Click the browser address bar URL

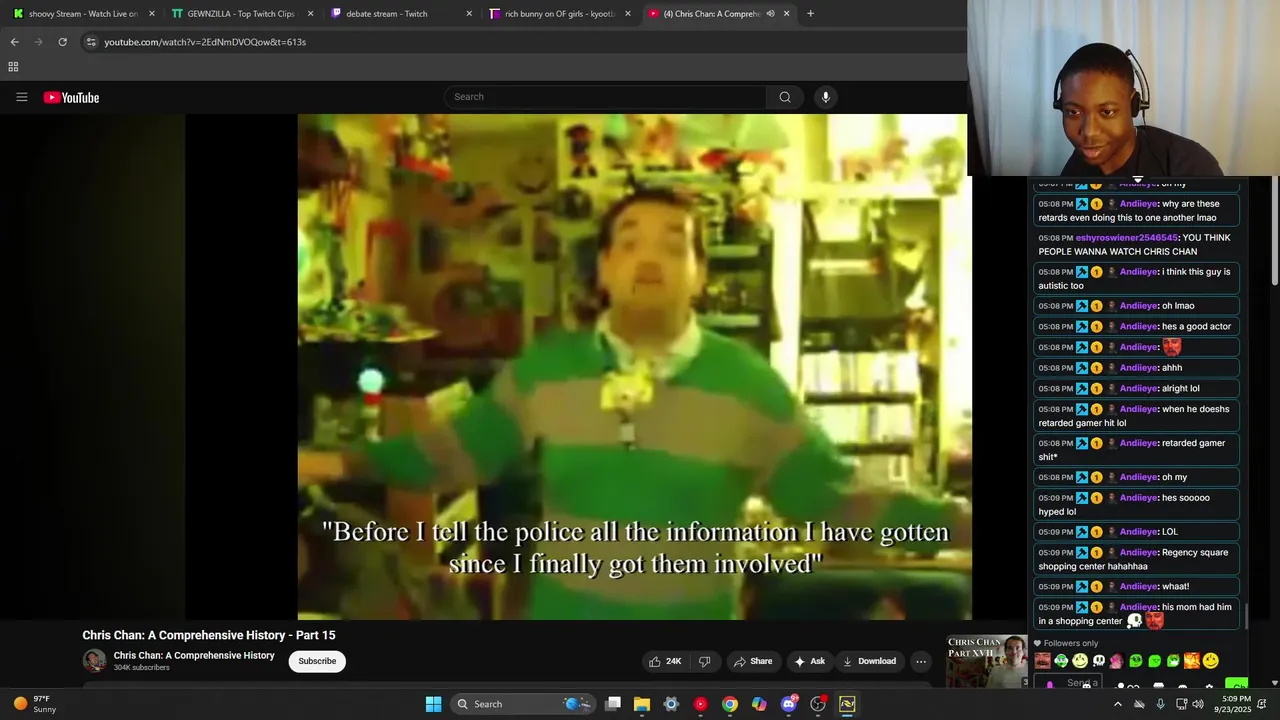pos(205,42)
